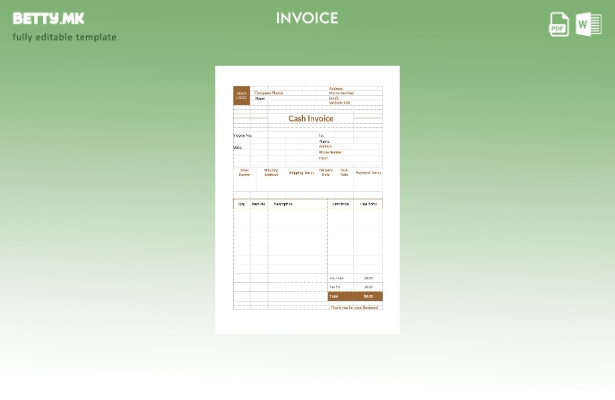Click the Sub Total amount cell

point(368,278)
